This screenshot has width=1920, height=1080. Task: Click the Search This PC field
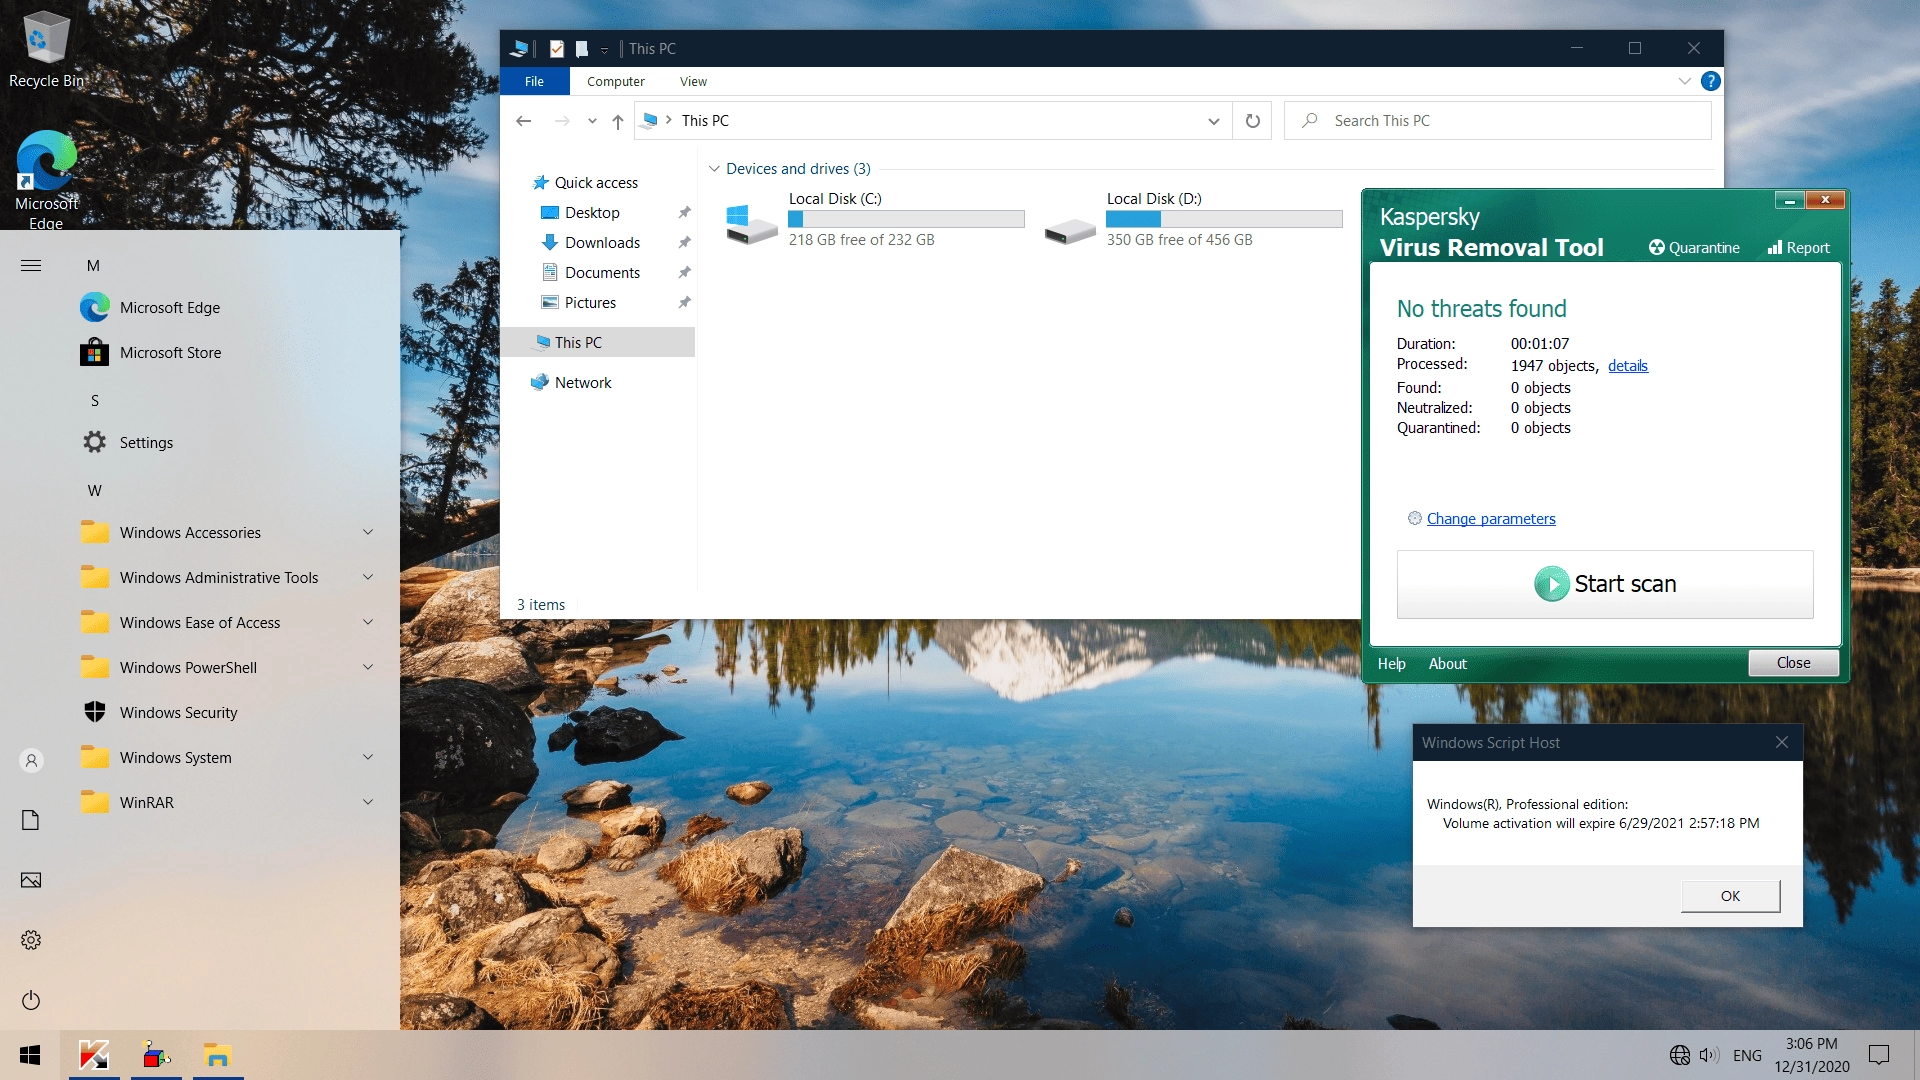1498,120
